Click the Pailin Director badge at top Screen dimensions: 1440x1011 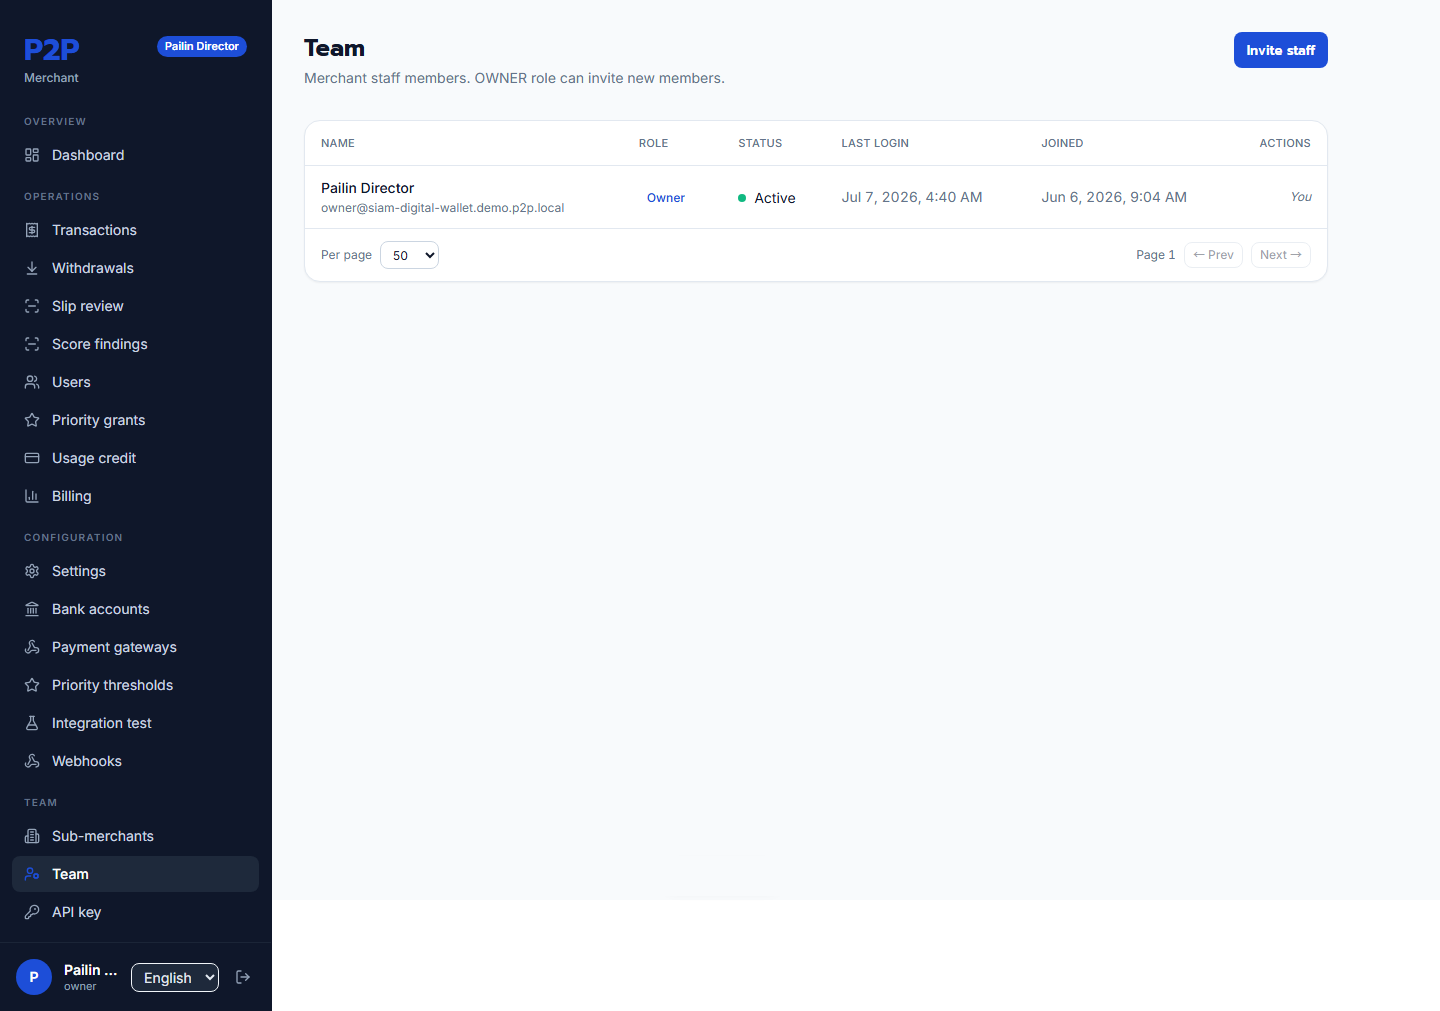(x=202, y=46)
